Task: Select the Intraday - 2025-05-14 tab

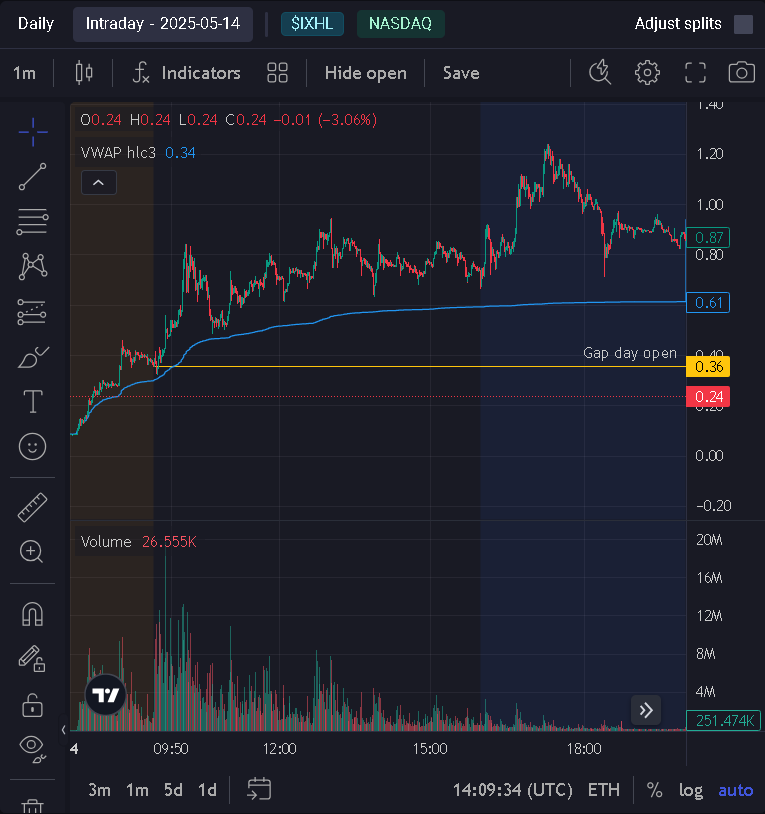Action: [163, 24]
